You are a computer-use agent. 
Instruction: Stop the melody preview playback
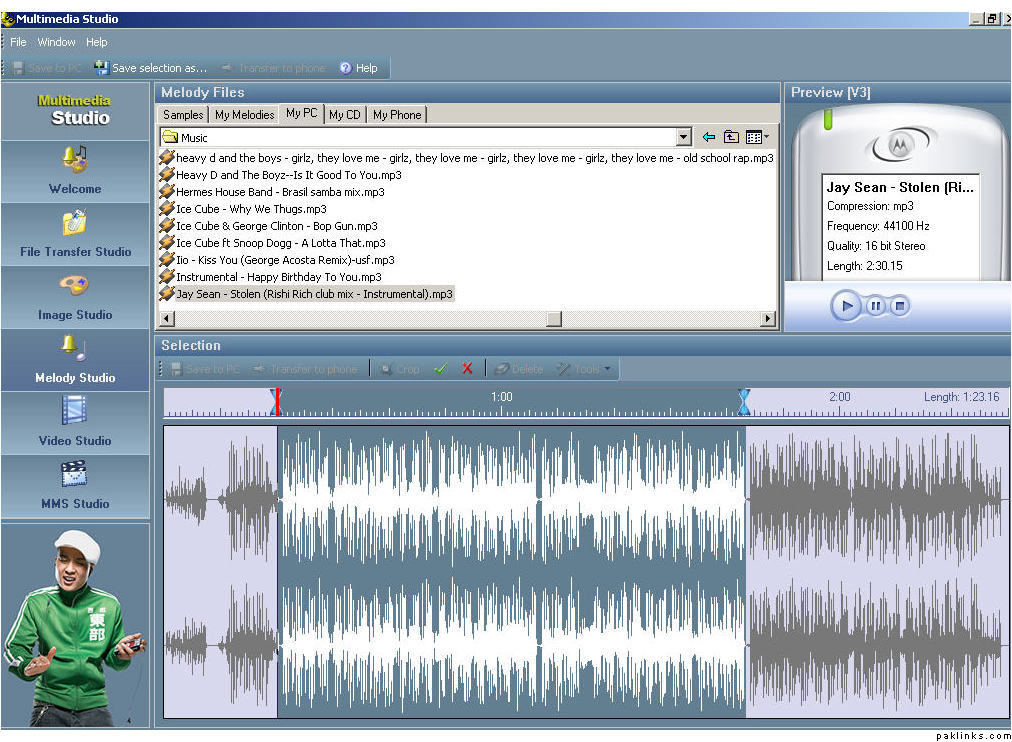[899, 306]
